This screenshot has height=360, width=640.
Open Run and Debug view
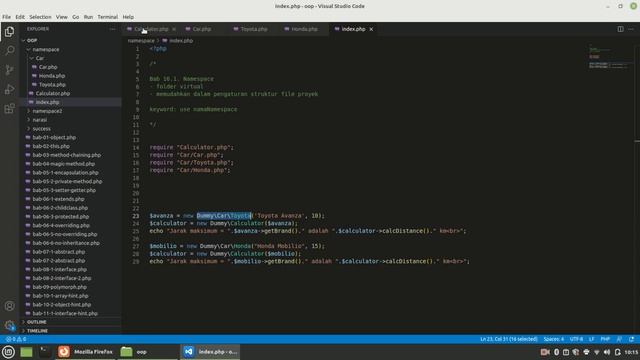(x=9, y=89)
